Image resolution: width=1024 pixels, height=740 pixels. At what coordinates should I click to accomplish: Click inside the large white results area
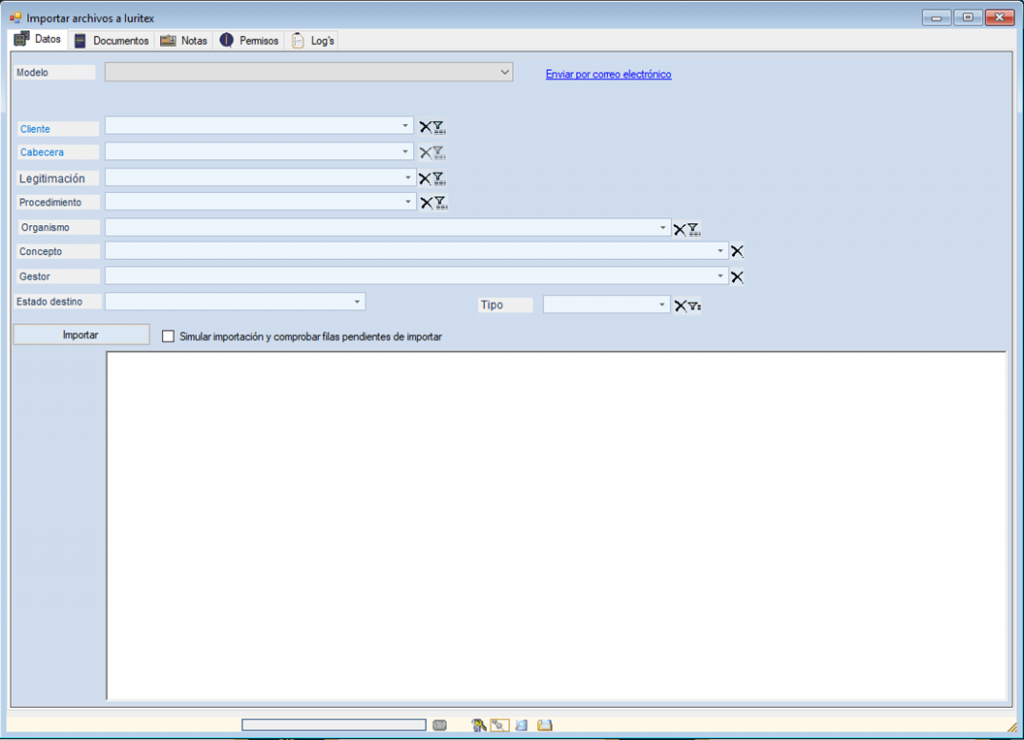(555, 525)
